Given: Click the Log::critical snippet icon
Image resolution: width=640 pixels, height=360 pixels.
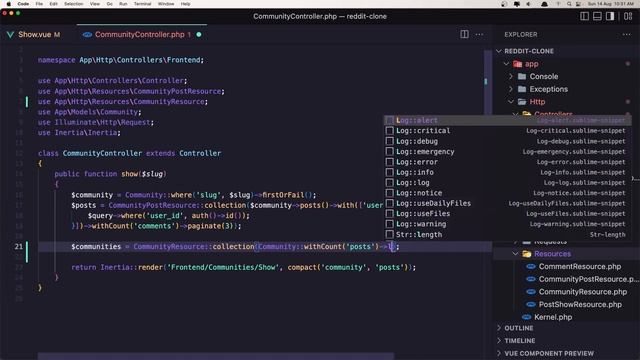Looking at the screenshot, I should [x=390, y=131].
